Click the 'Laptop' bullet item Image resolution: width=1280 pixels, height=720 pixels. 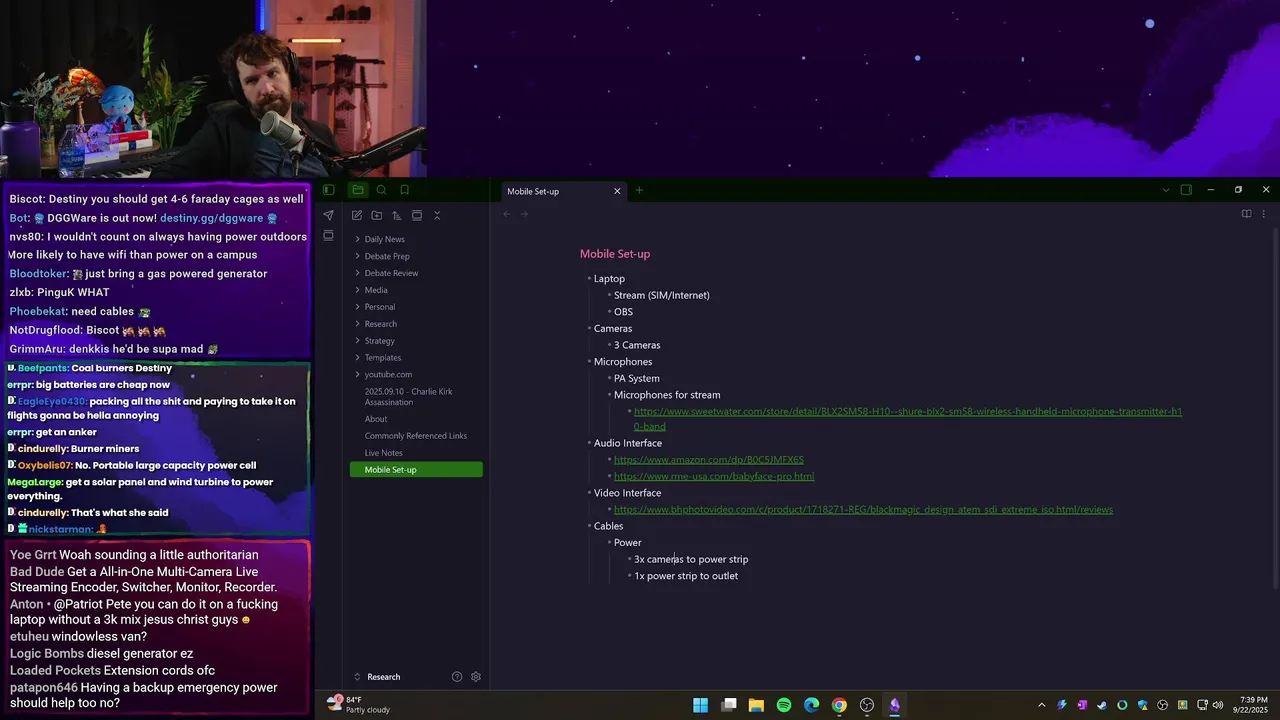[x=609, y=279]
